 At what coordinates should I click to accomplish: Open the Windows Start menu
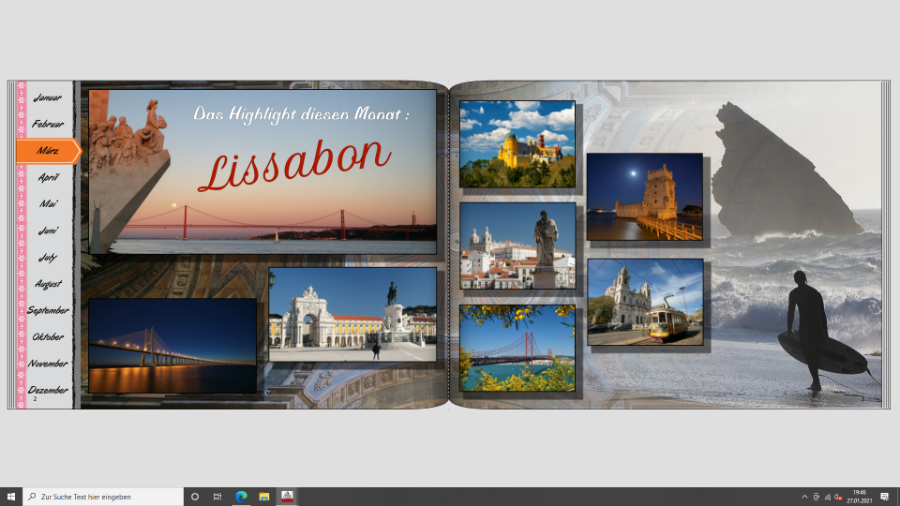(11, 496)
